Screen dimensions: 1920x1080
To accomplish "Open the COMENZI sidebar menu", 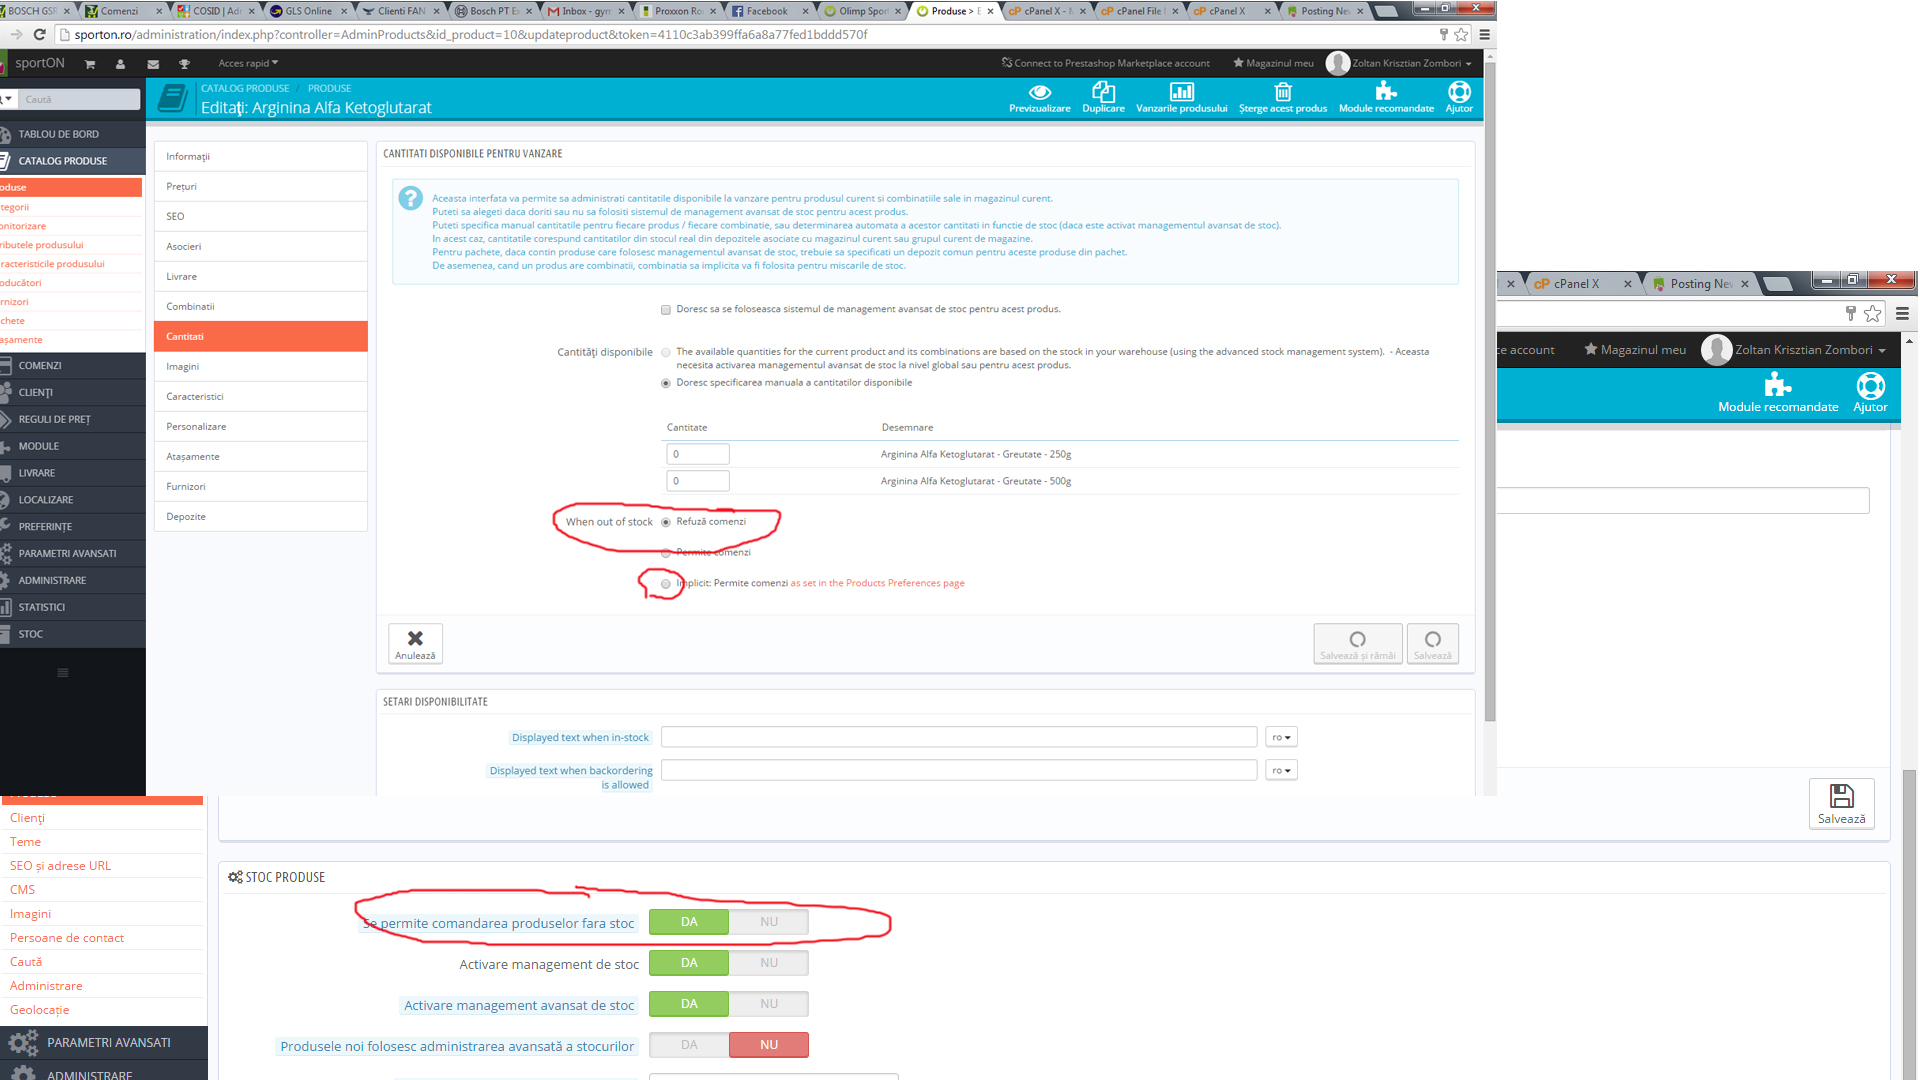I will pyautogui.click(x=40, y=366).
